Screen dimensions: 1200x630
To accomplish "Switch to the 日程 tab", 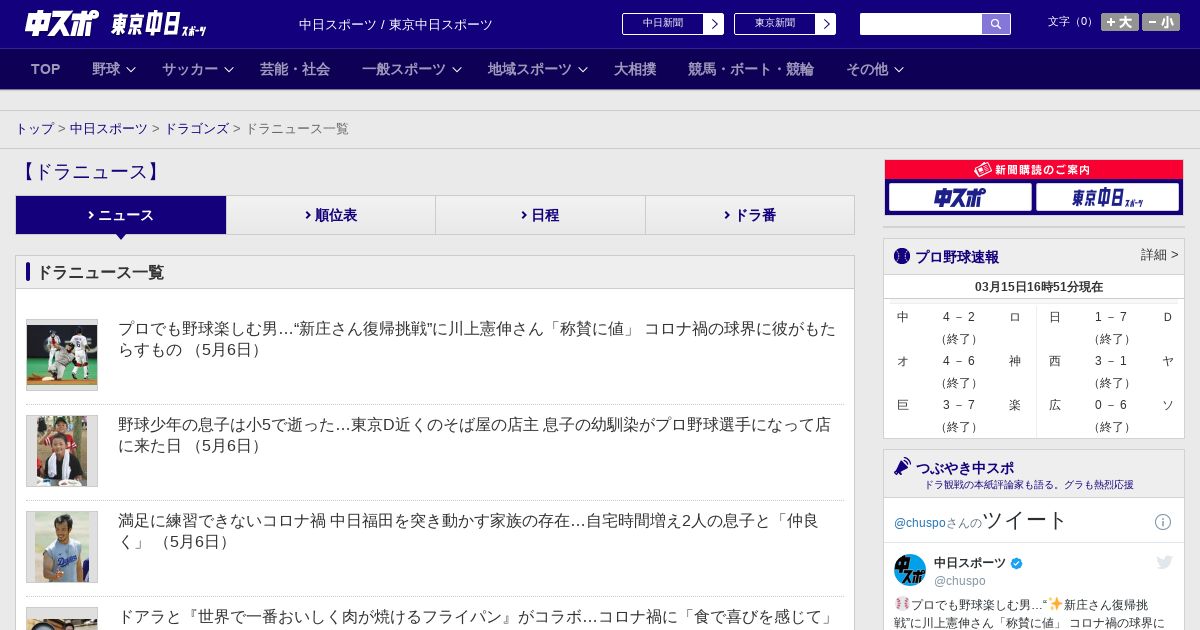I will pos(541,215).
